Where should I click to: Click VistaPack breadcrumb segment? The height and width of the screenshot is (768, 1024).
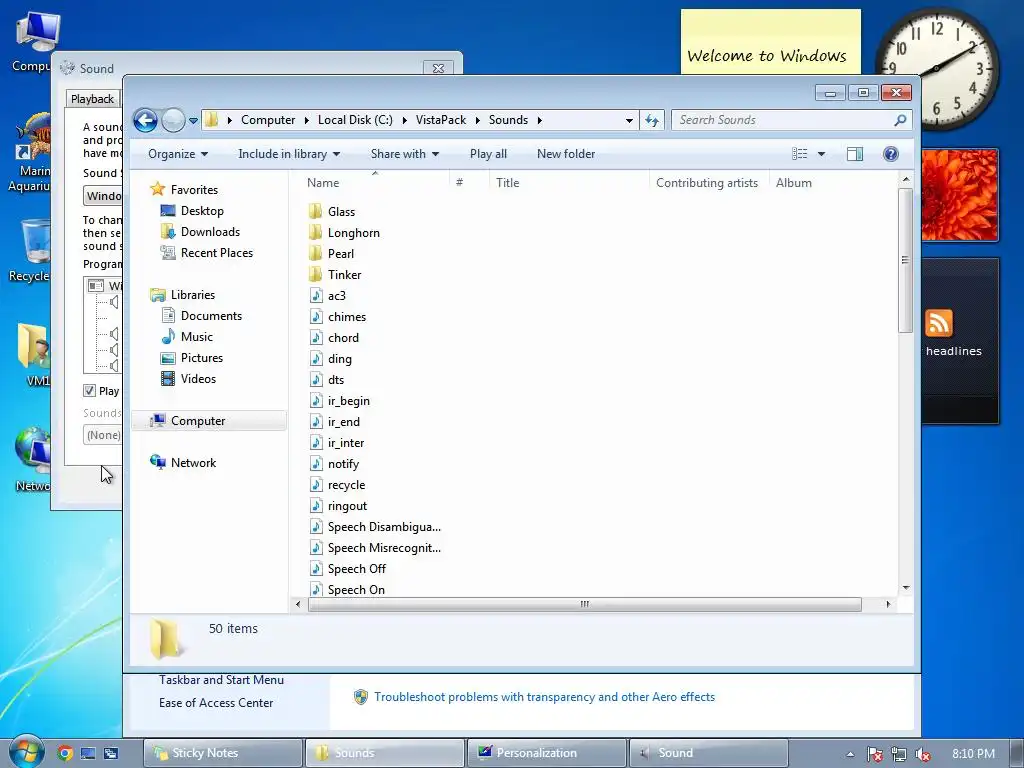[441, 120]
